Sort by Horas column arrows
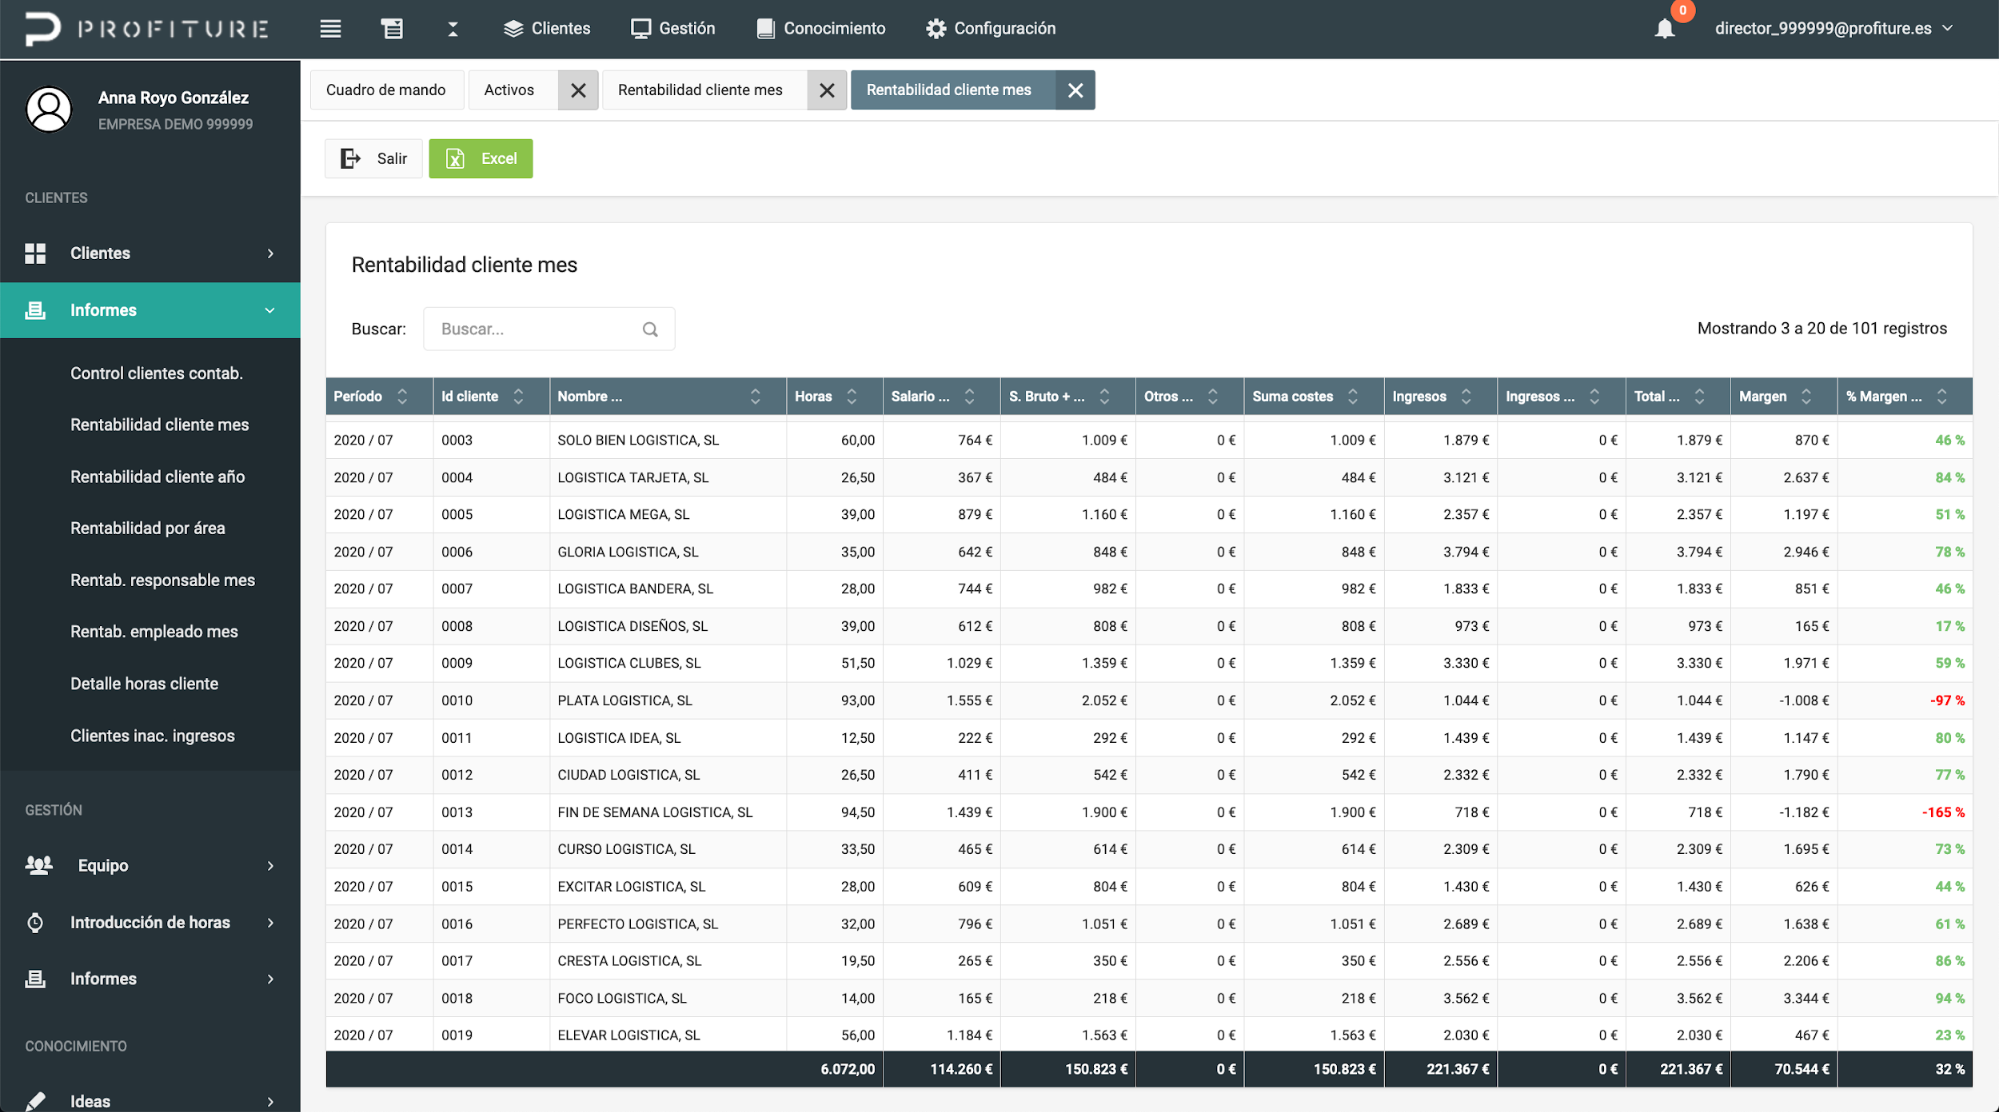This screenshot has width=1999, height=1113. 851,396
